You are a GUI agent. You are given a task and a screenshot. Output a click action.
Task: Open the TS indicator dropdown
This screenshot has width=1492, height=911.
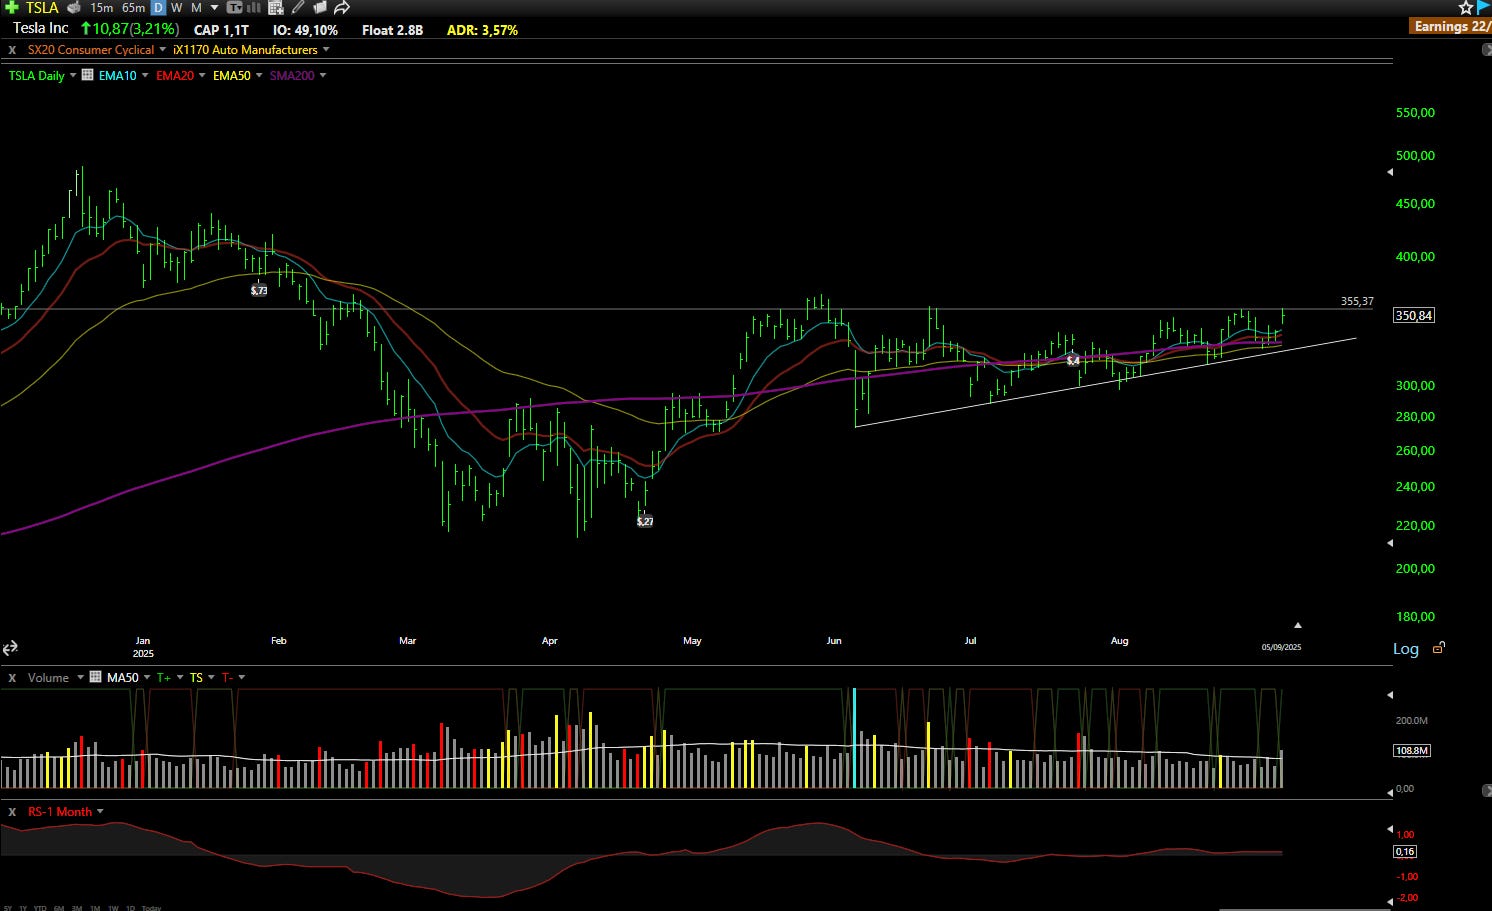pos(211,678)
